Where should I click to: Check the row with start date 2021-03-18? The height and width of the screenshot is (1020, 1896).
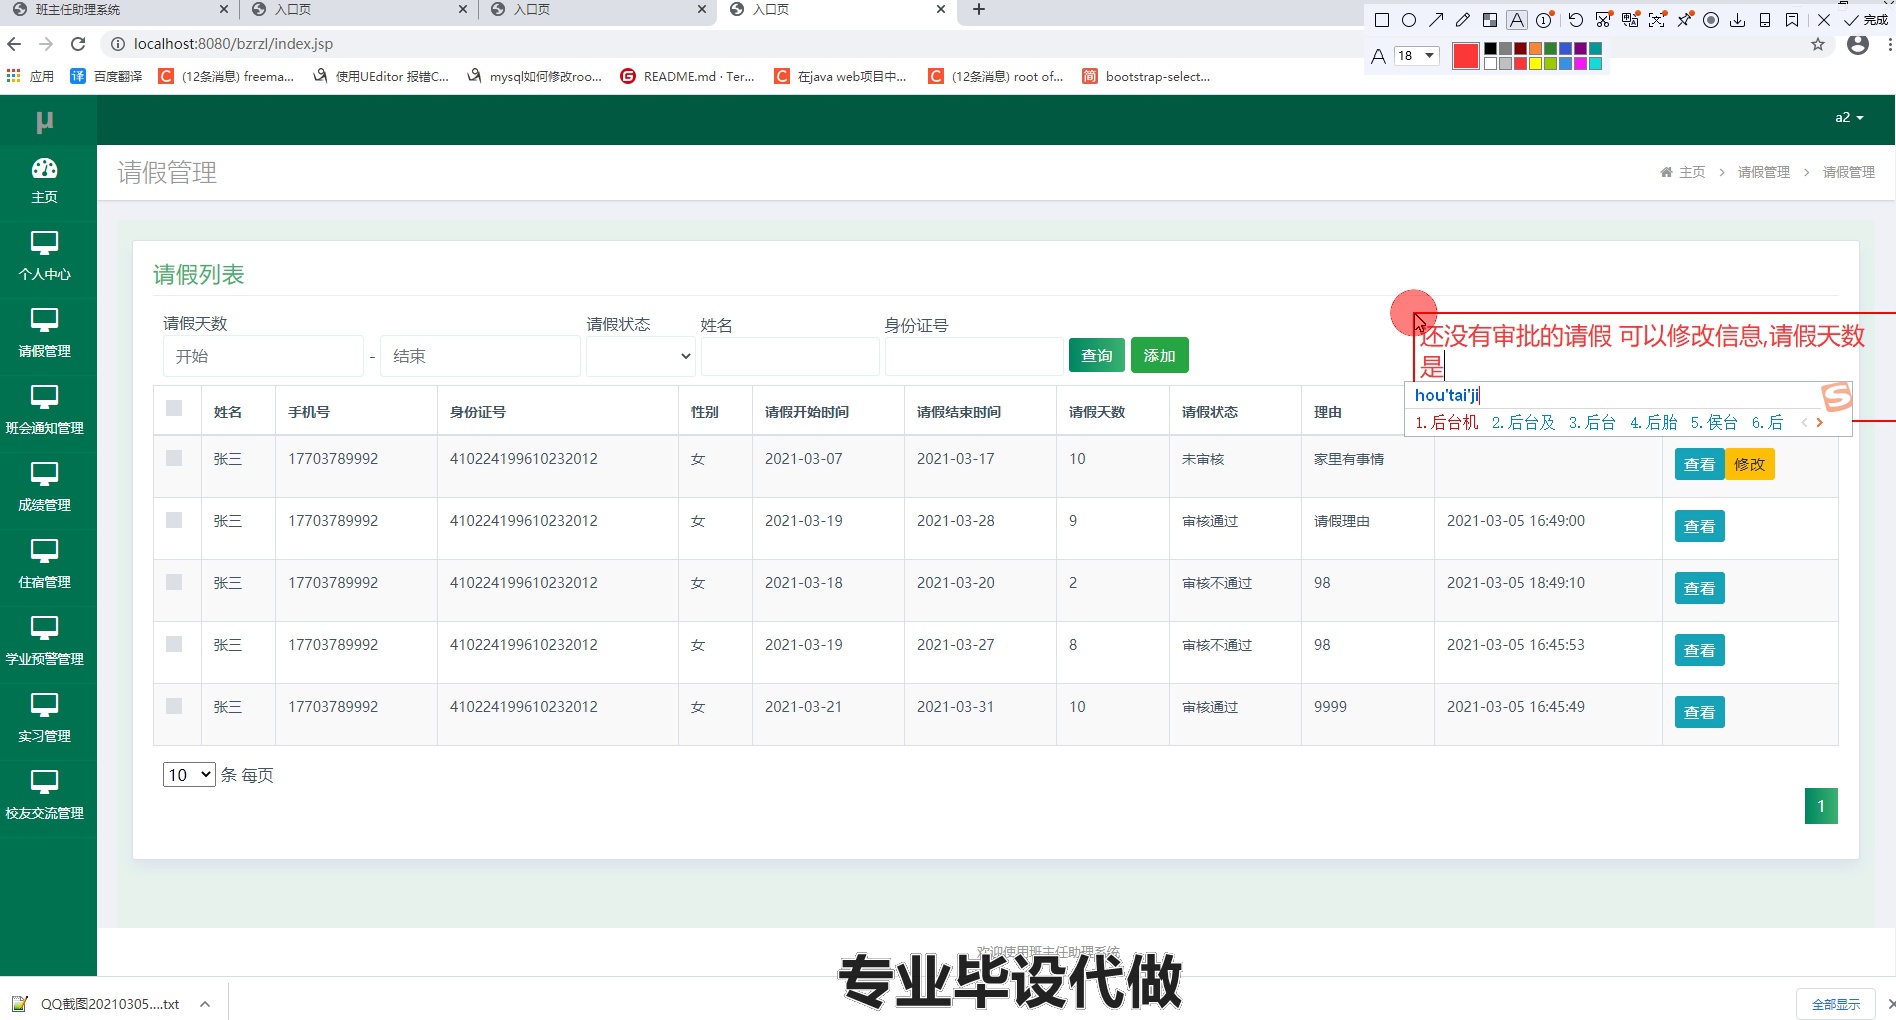[x=174, y=582]
